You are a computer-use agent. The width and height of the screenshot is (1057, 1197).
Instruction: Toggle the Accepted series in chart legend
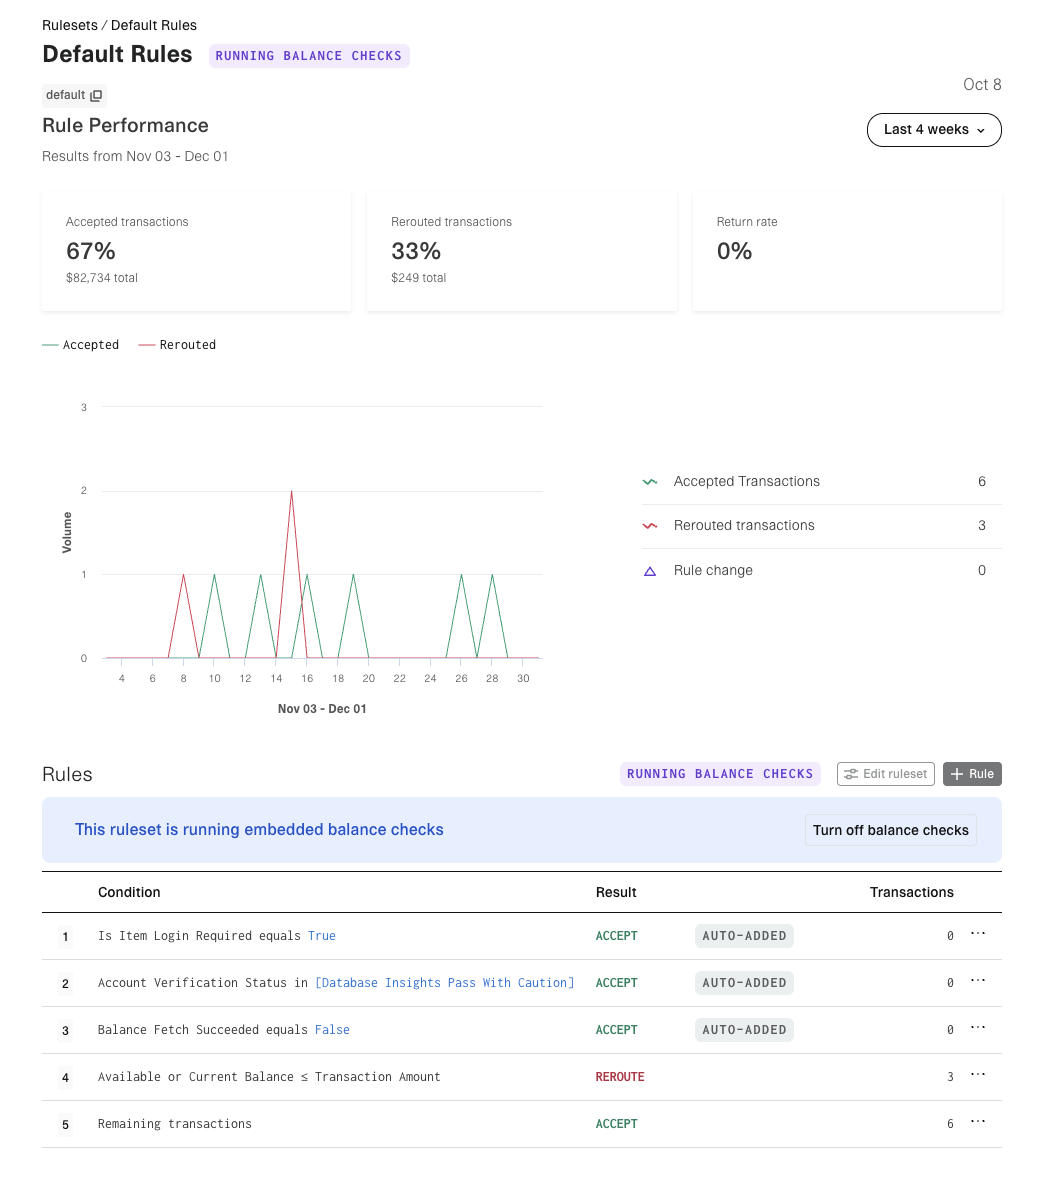(x=81, y=345)
